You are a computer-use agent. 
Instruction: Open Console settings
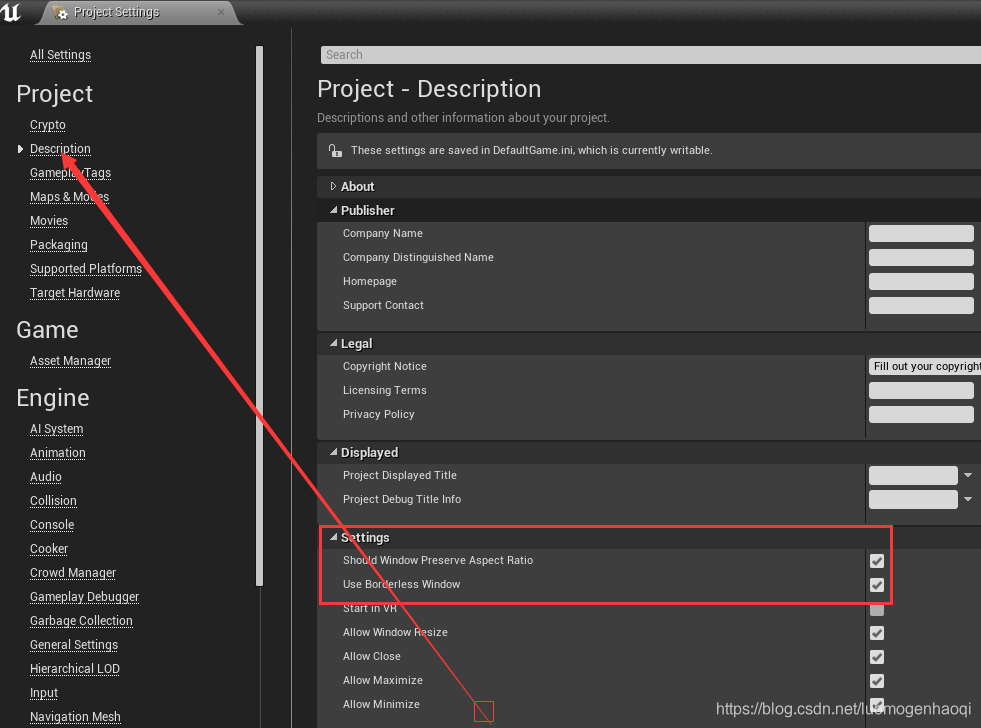coord(52,525)
